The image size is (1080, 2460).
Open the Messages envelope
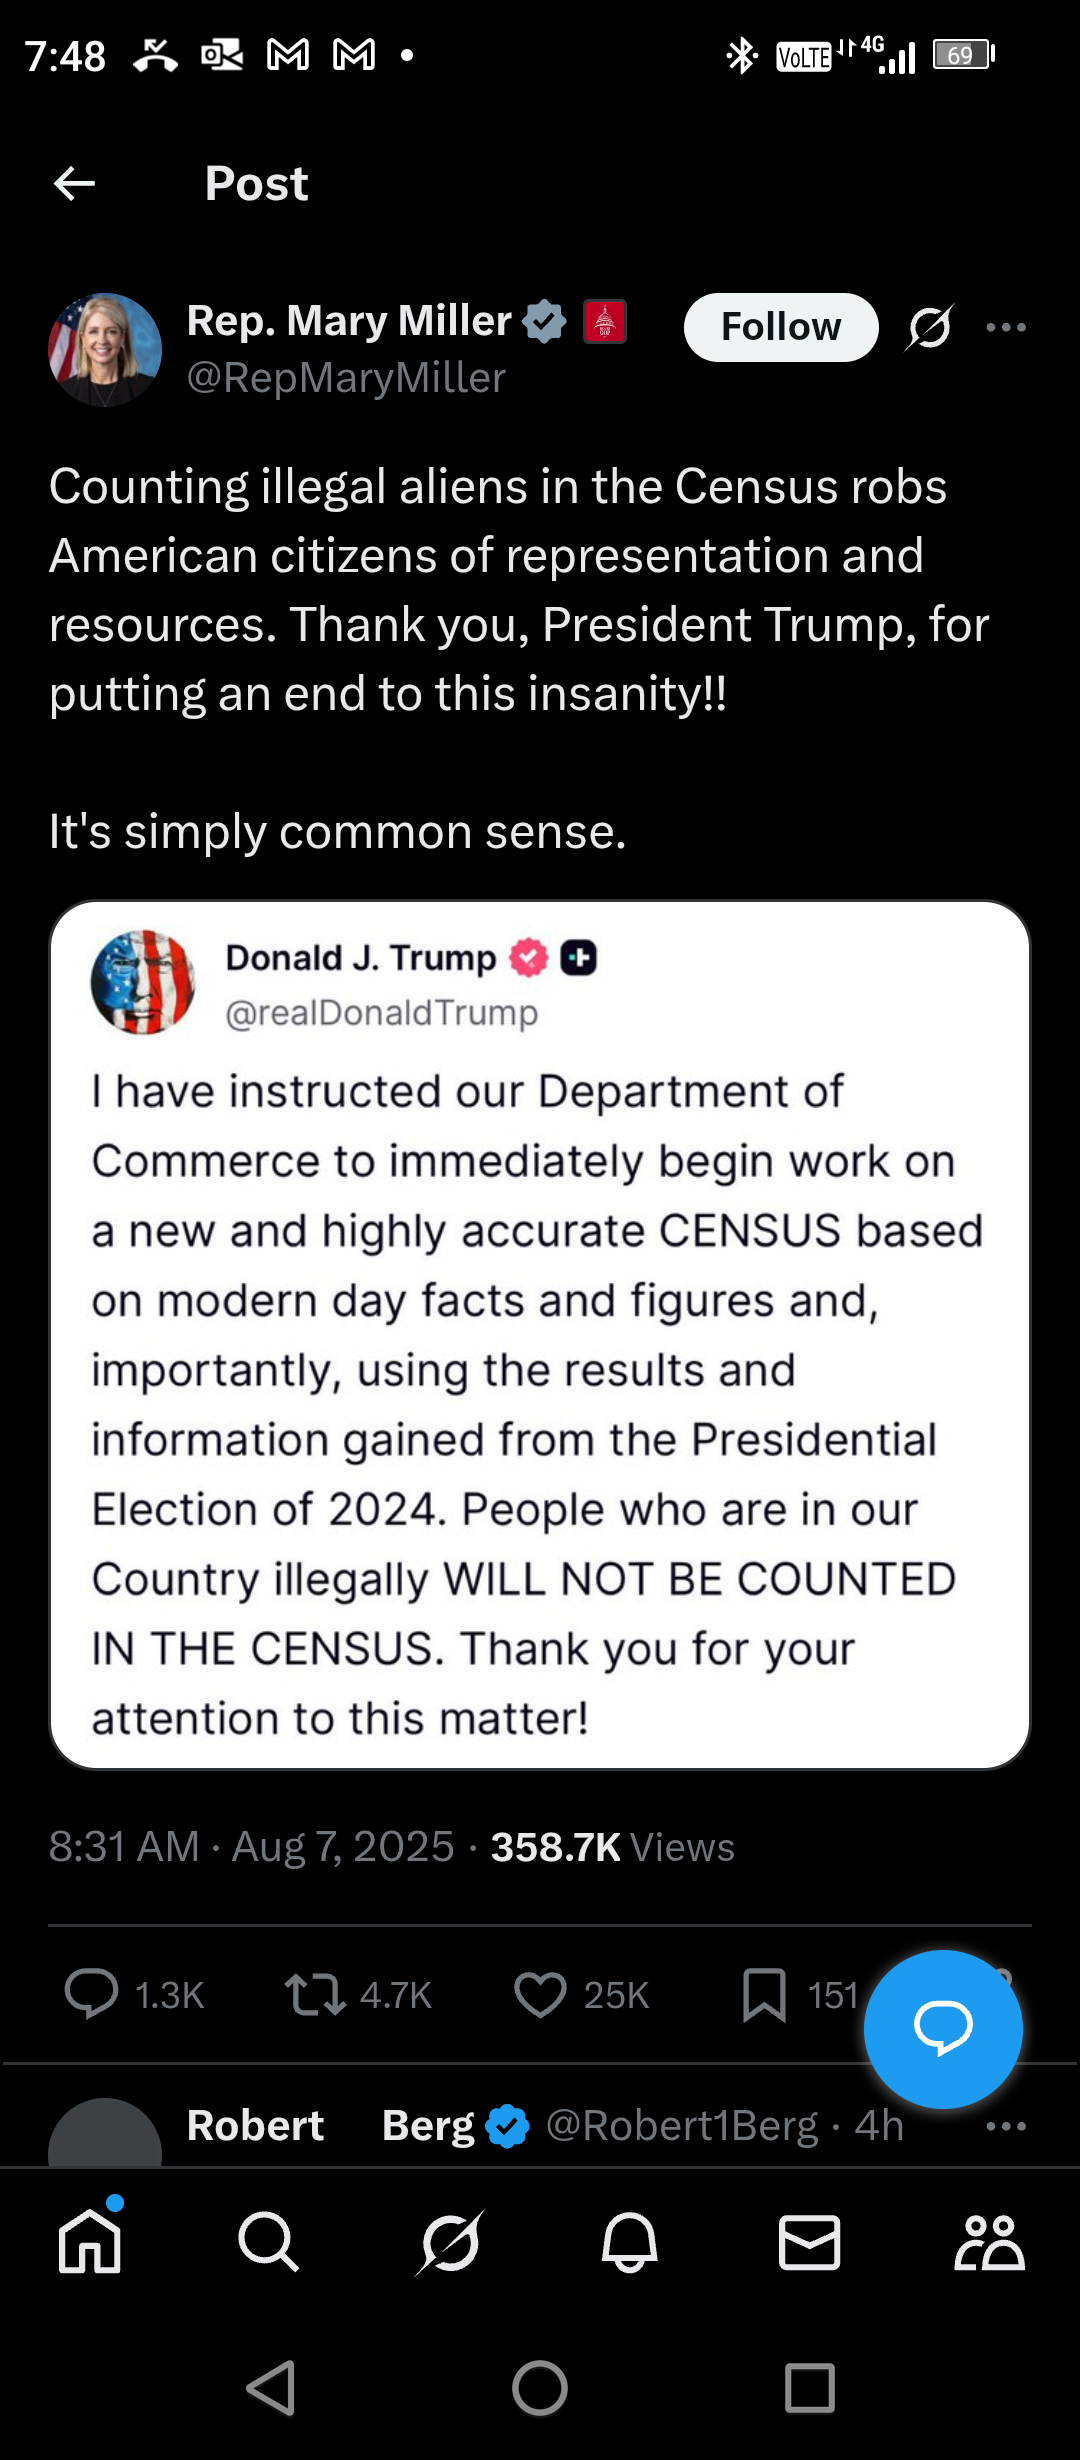tap(809, 2242)
